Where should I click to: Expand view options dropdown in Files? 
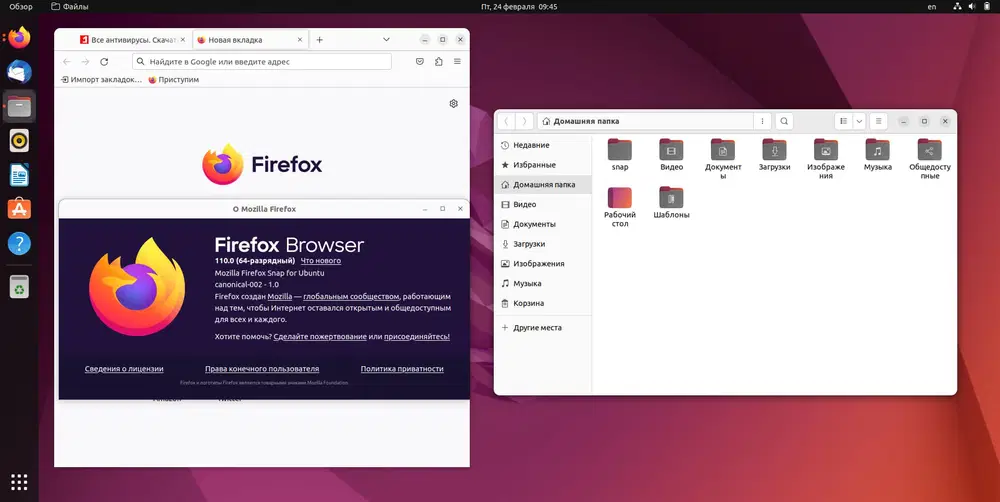pyautogui.click(x=859, y=121)
